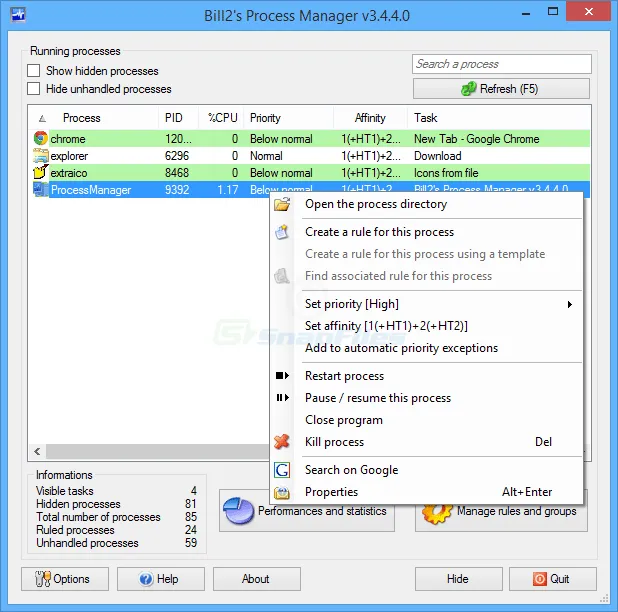
Task: Sort by the %CPU column header
Action: coord(223,118)
